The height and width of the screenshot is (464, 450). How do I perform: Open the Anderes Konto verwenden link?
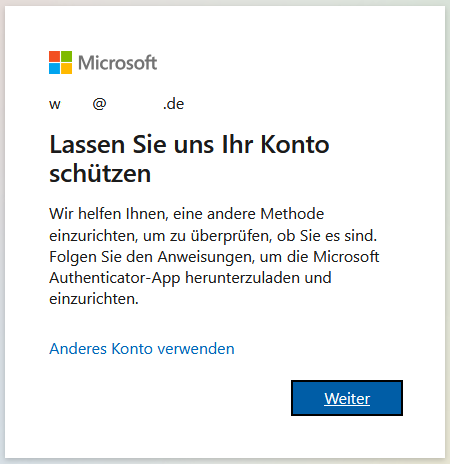click(142, 349)
